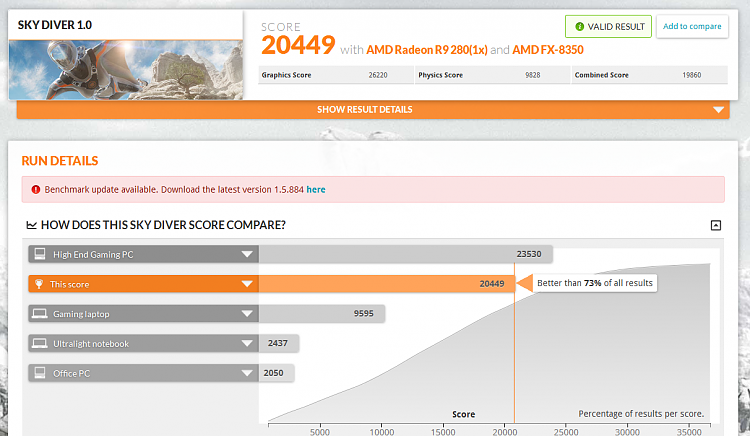This screenshot has height=436, width=750.
Task: Follow the 'here' download link
Action: click(316, 189)
